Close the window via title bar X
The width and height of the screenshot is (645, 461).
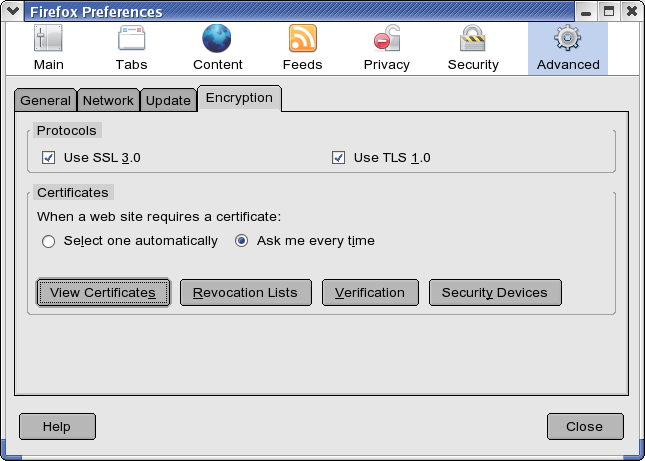[x=632, y=12]
